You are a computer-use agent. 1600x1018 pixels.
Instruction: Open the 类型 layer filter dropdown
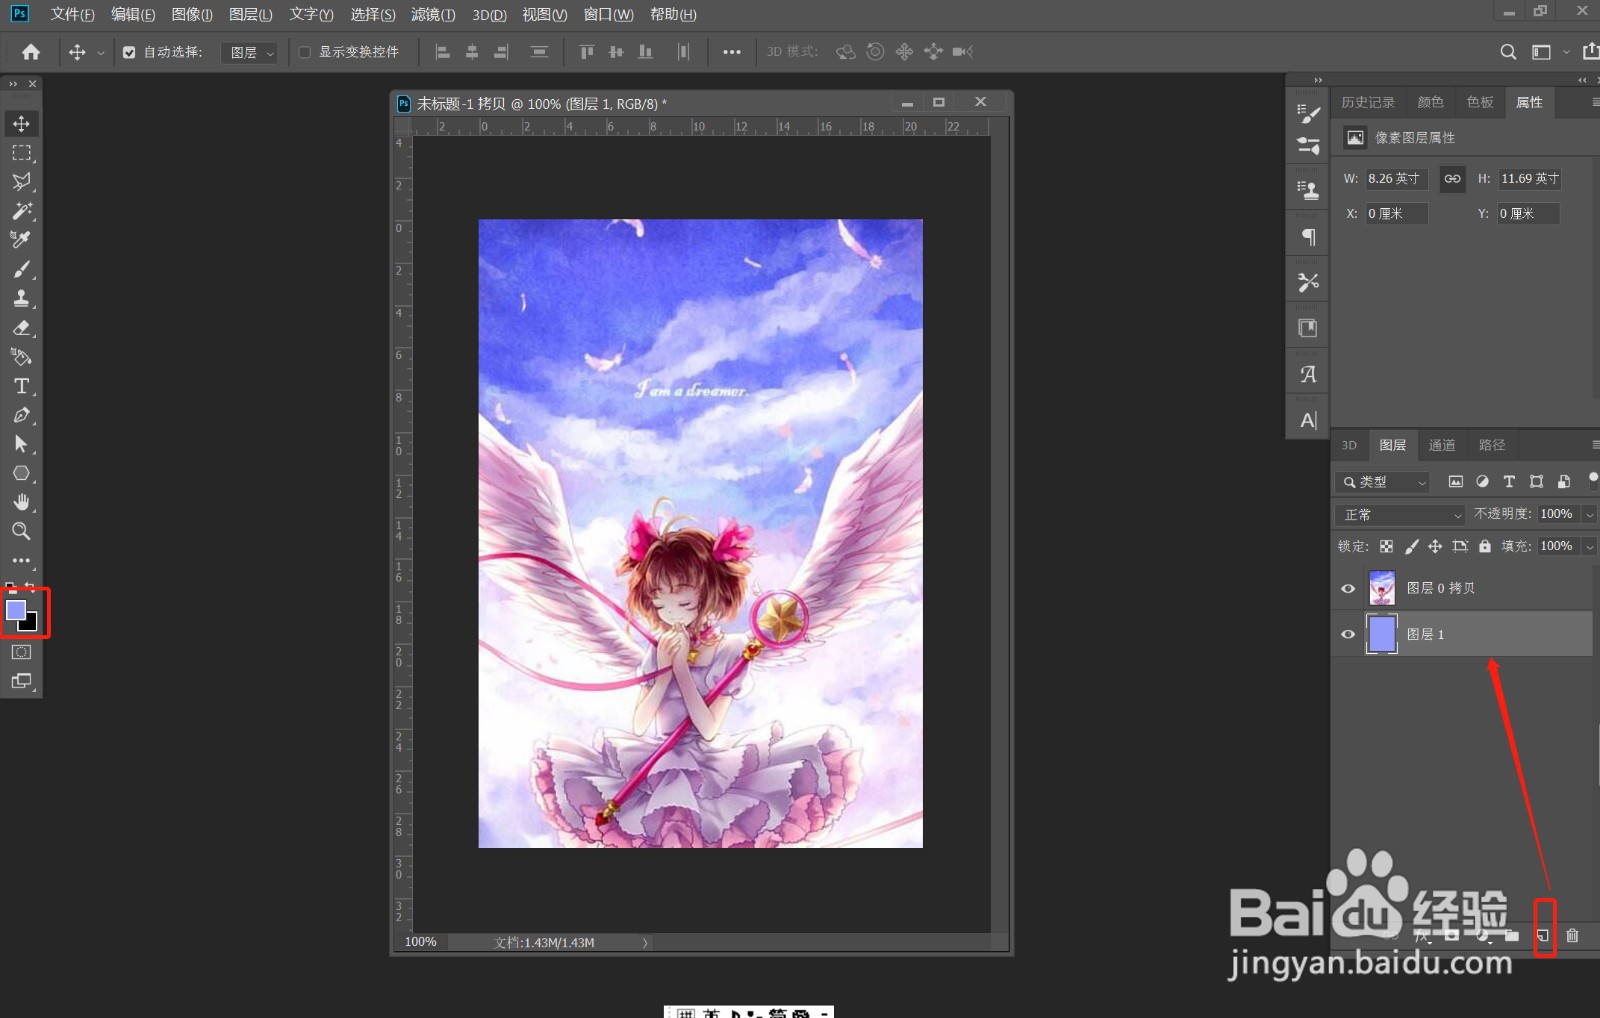pyautogui.click(x=1383, y=482)
